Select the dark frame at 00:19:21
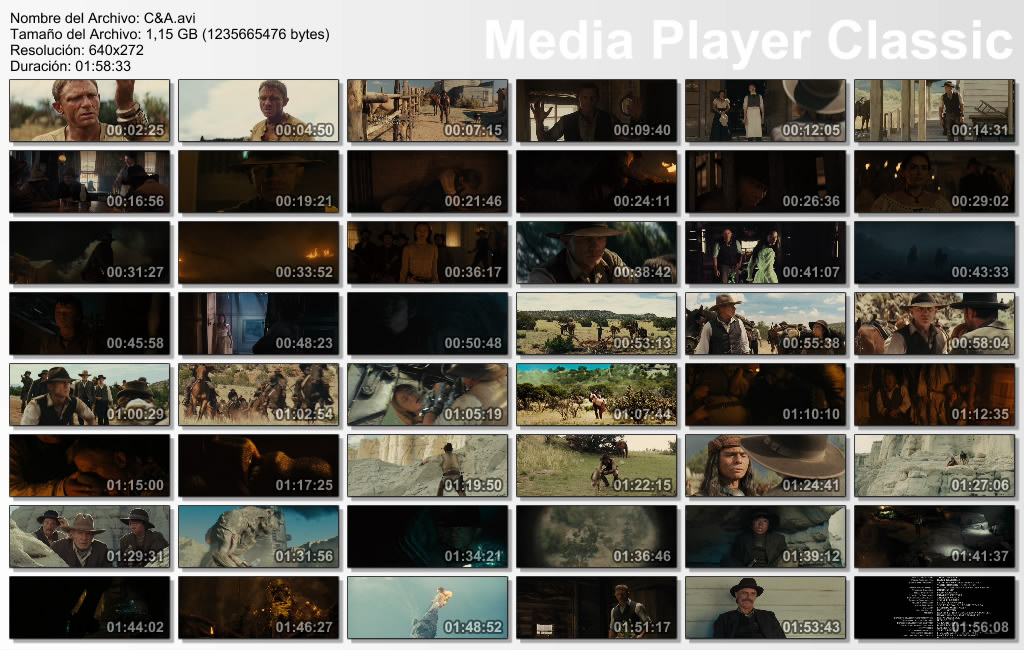 [x=259, y=182]
